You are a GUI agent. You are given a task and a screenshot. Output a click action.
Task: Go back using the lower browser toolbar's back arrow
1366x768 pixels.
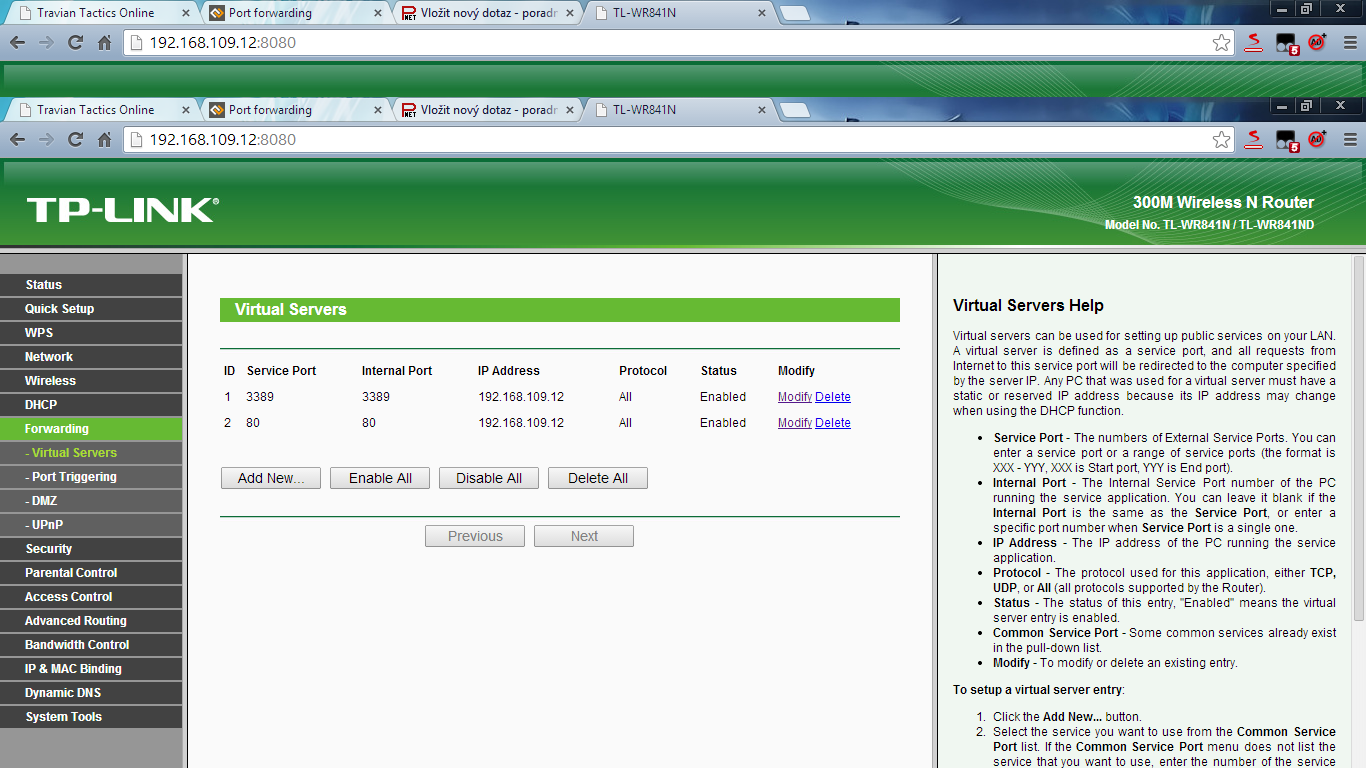tap(17, 140)
